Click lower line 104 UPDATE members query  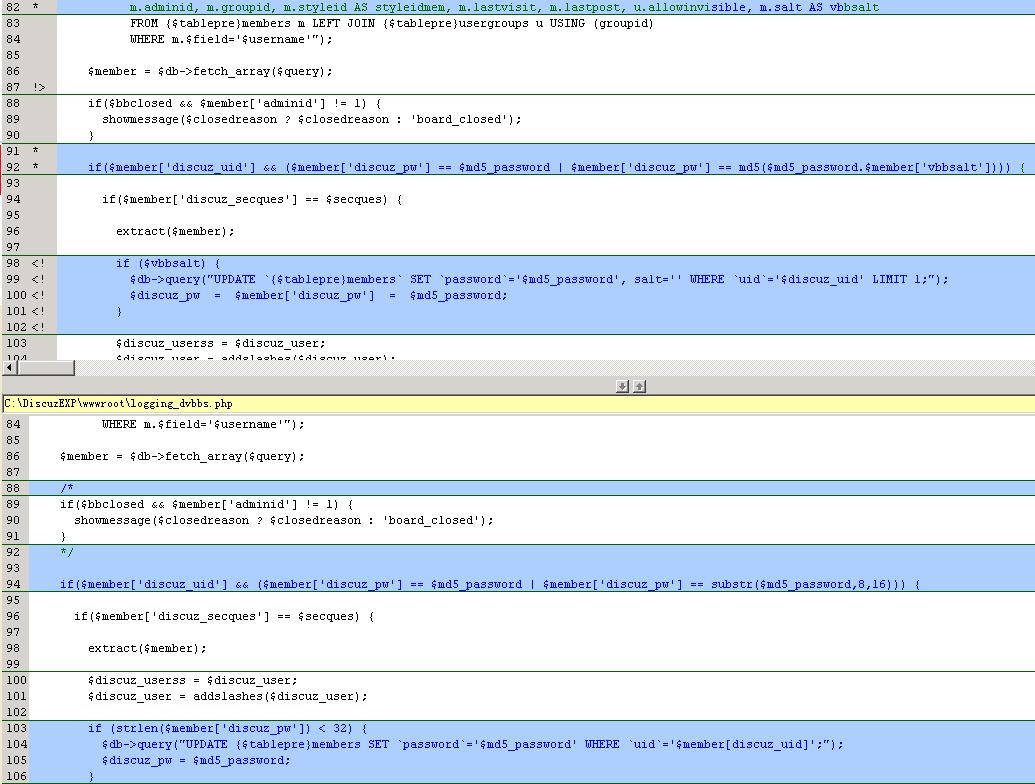(x=473, y=744)
